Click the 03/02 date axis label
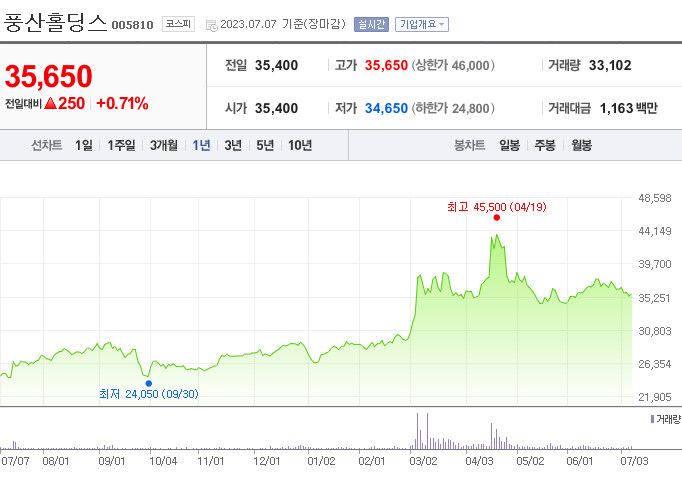This screenshot has height=478, width=682. click(423, 461)
